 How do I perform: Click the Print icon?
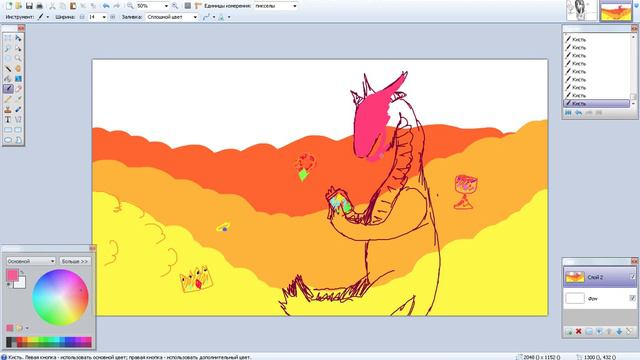(39, 6)
